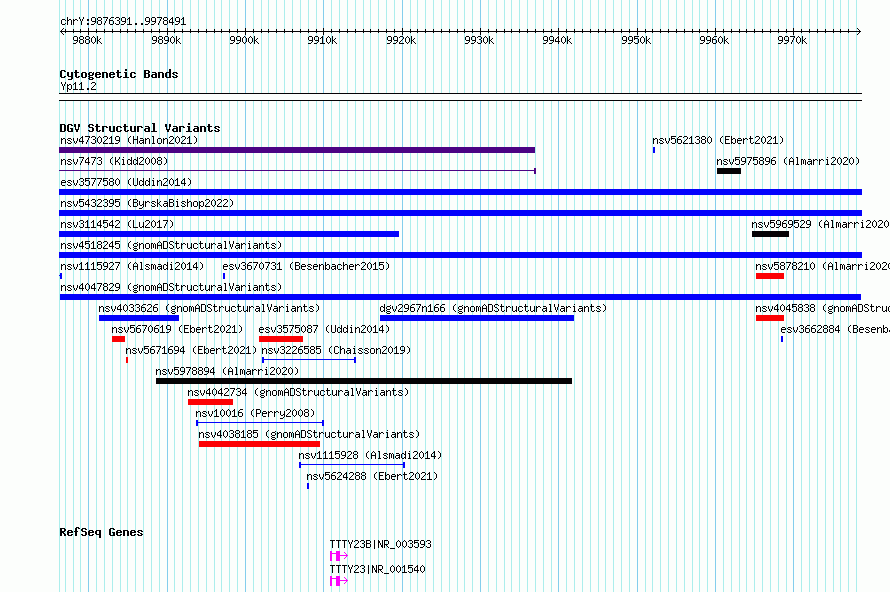Click nsv4047829 gnomAD variant label

click(171, 287)
